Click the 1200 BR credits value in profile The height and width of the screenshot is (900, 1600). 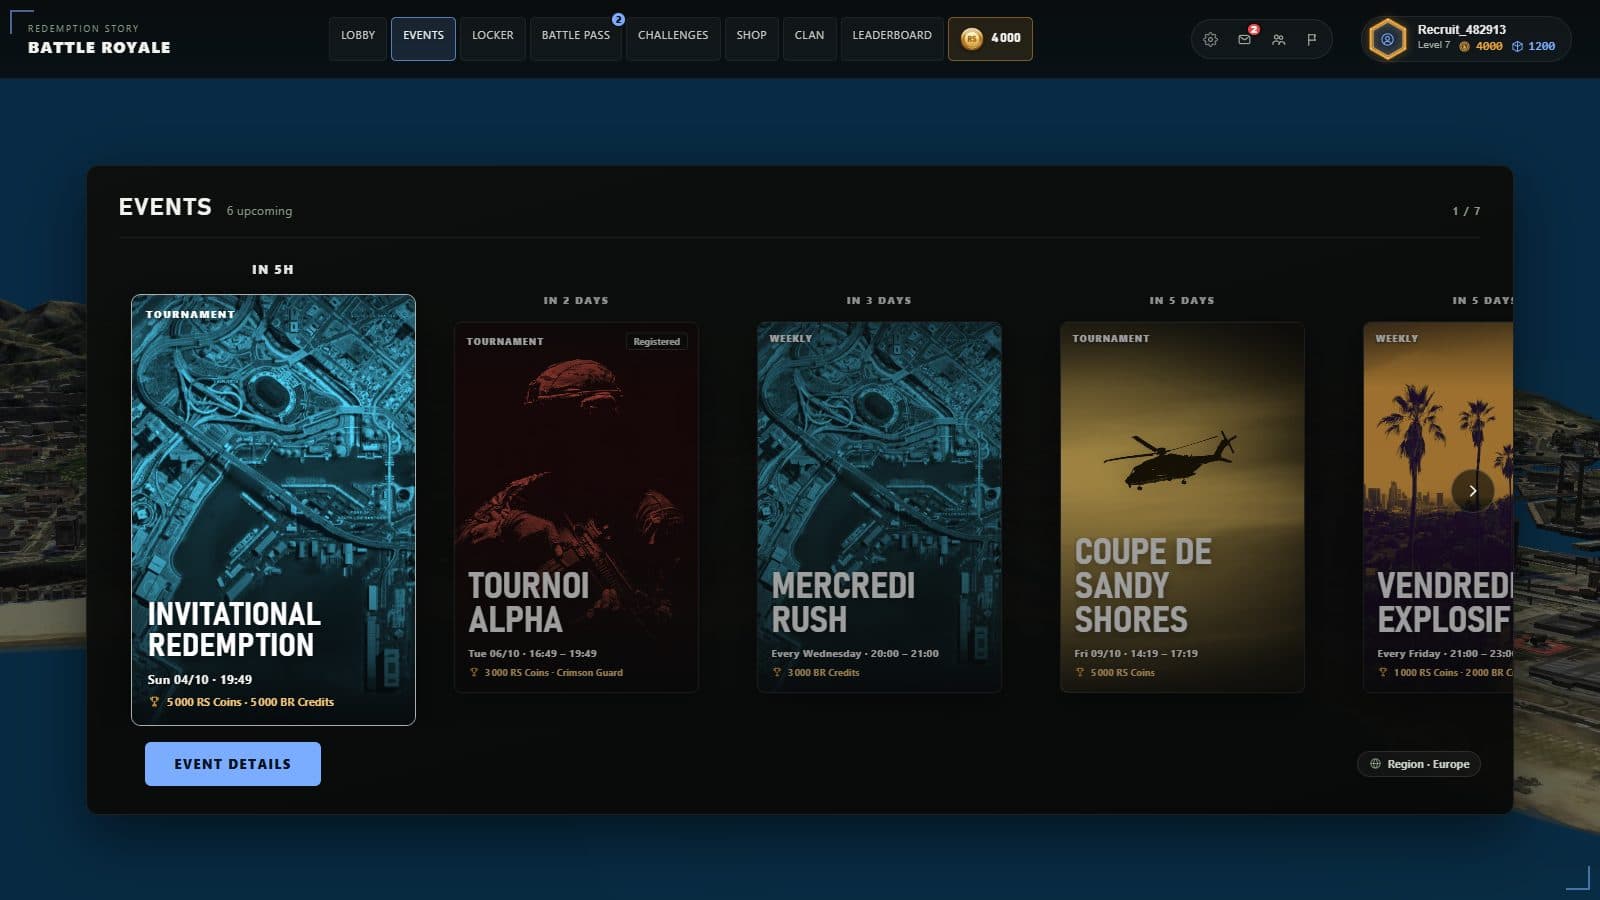pyautogui.click(x=1541, y=46)
